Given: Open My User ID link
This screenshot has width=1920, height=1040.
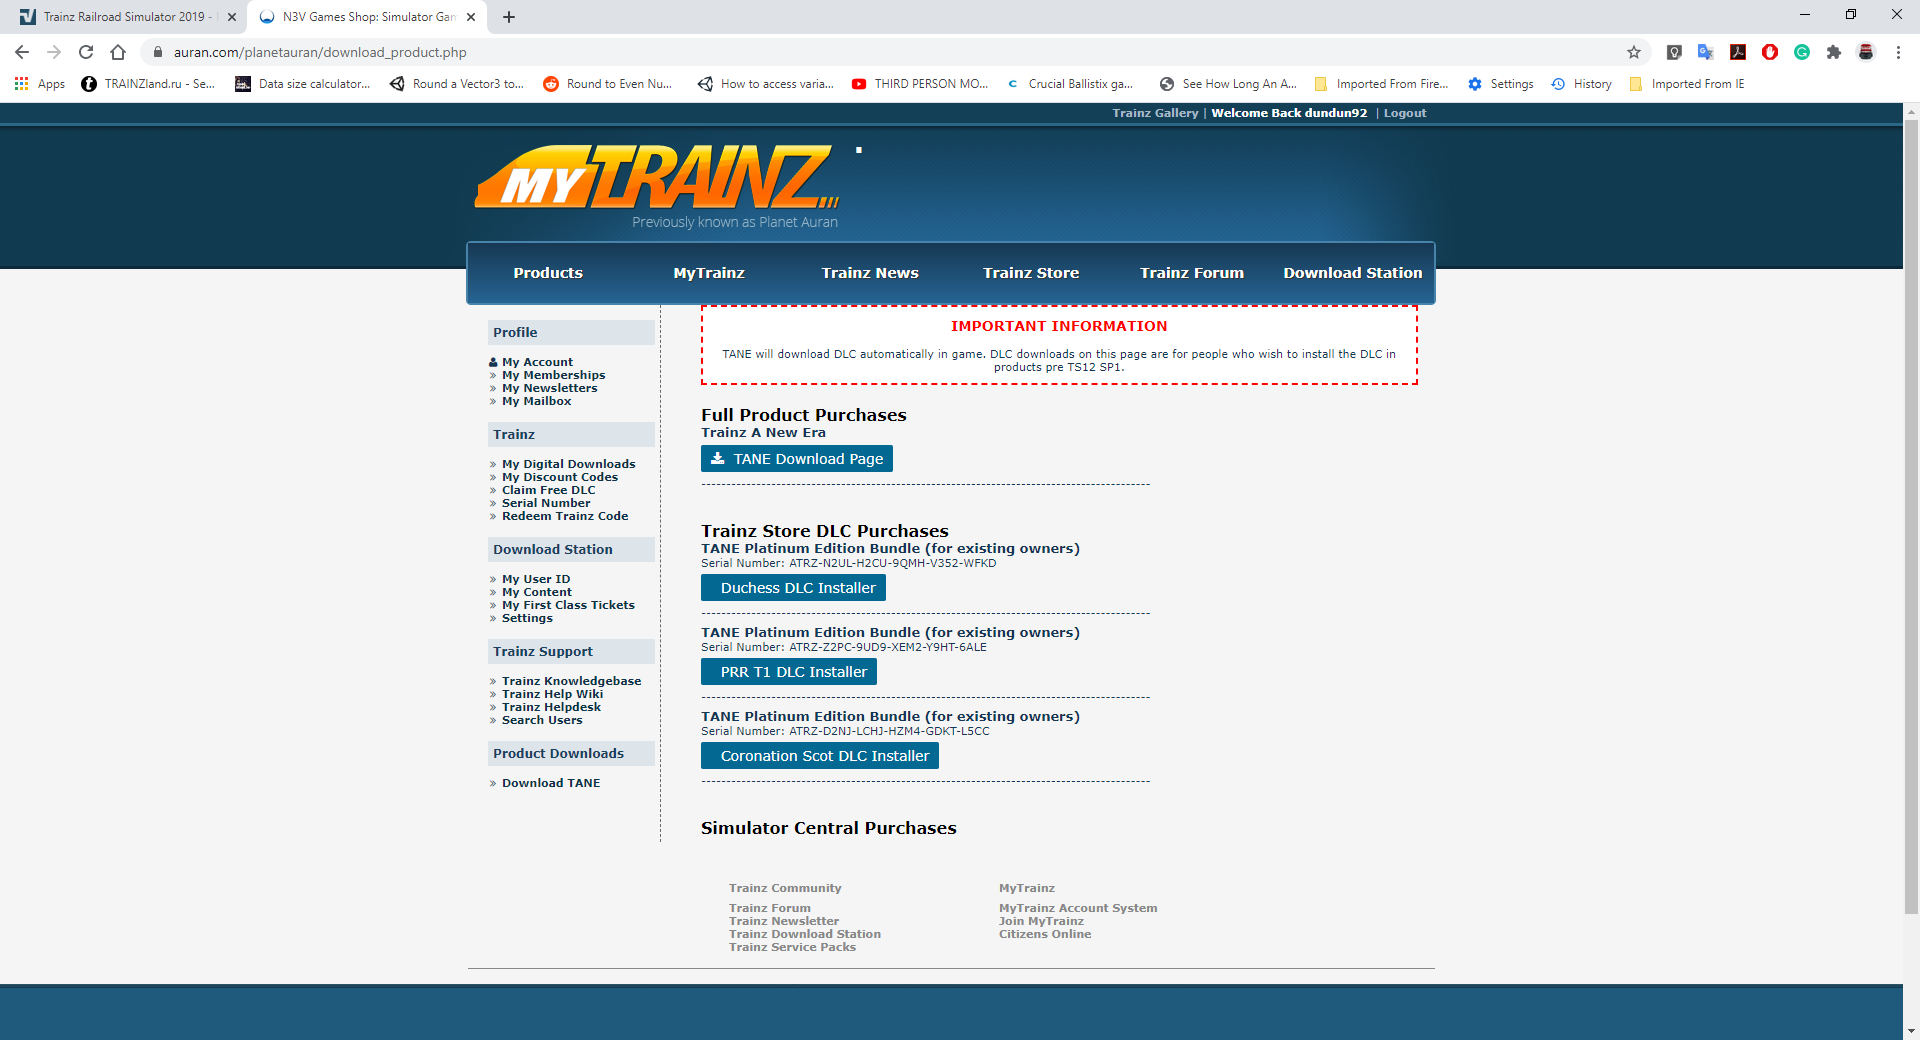Looking at the screenshot, I should [536, 579].
